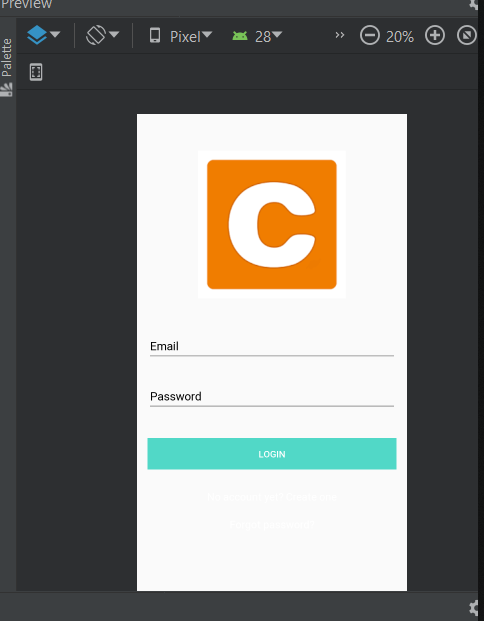Open the Palette side tab
Viewport: 484px width, 621px height.
click(7, 67)
